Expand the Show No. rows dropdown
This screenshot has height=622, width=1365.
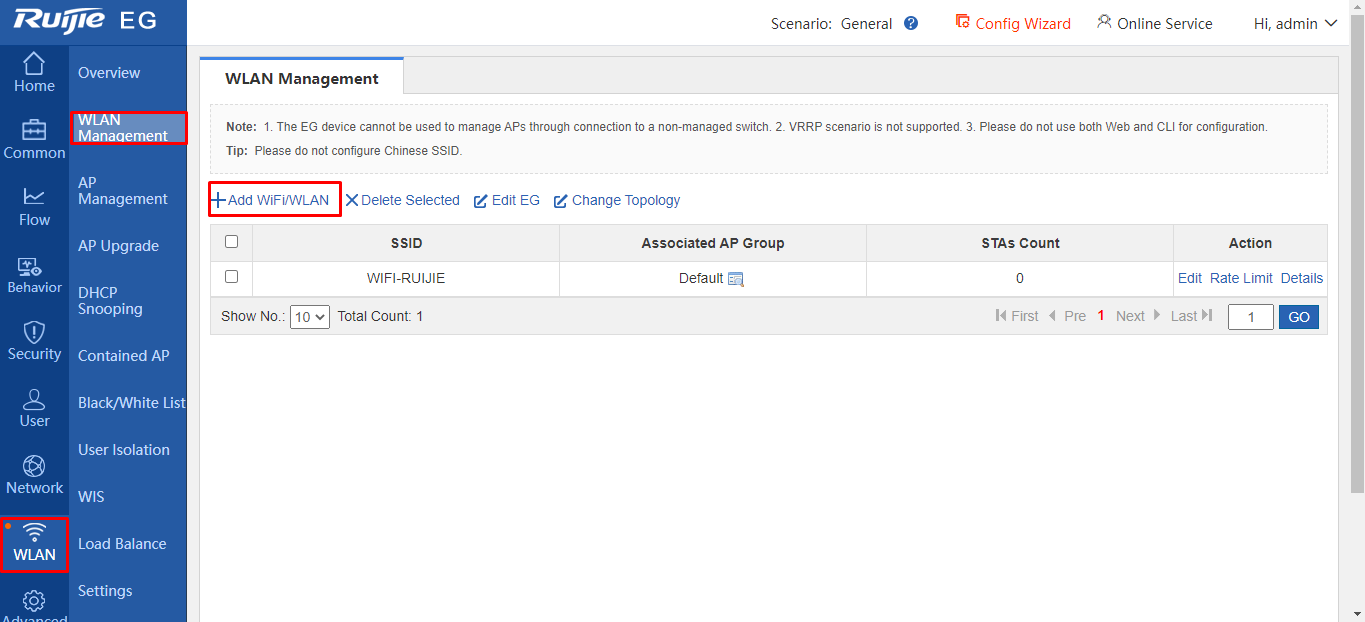309,317
